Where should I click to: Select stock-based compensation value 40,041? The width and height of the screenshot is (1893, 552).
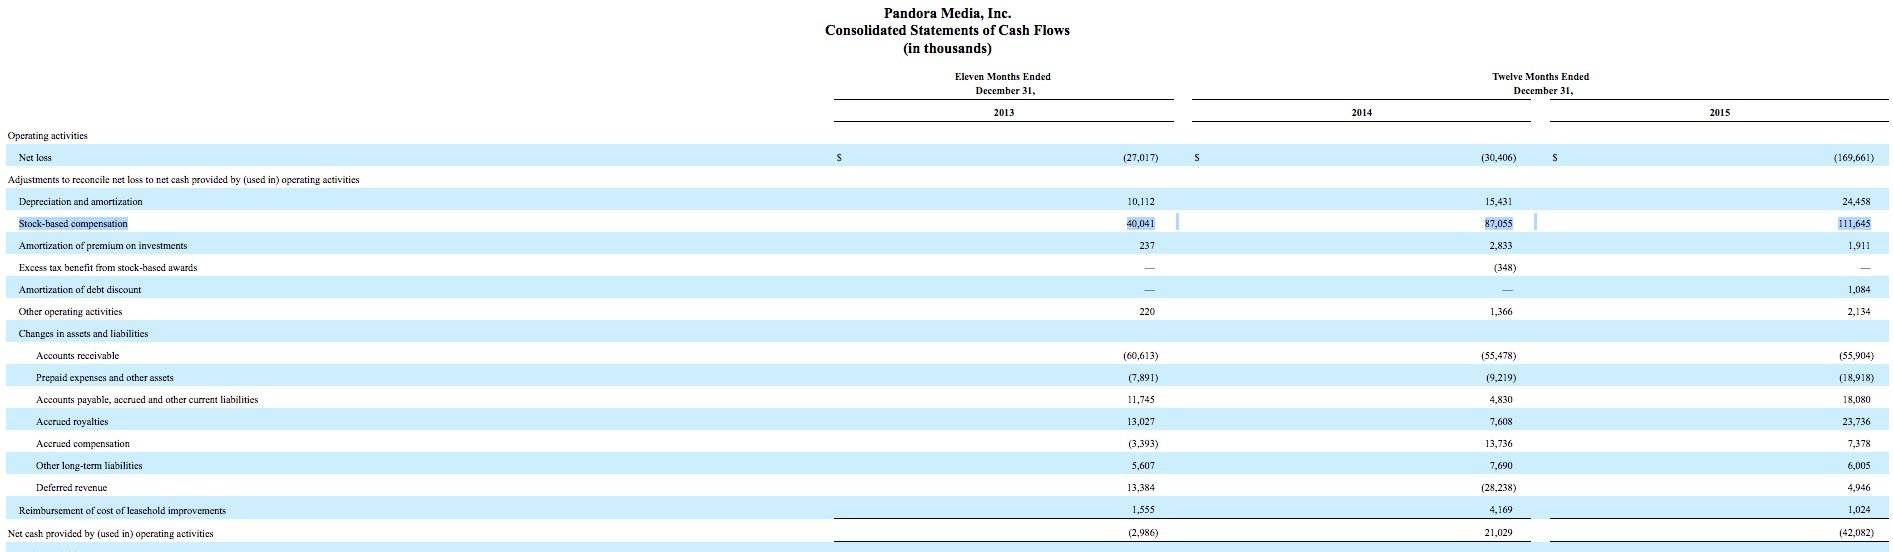click(1140, 223)
